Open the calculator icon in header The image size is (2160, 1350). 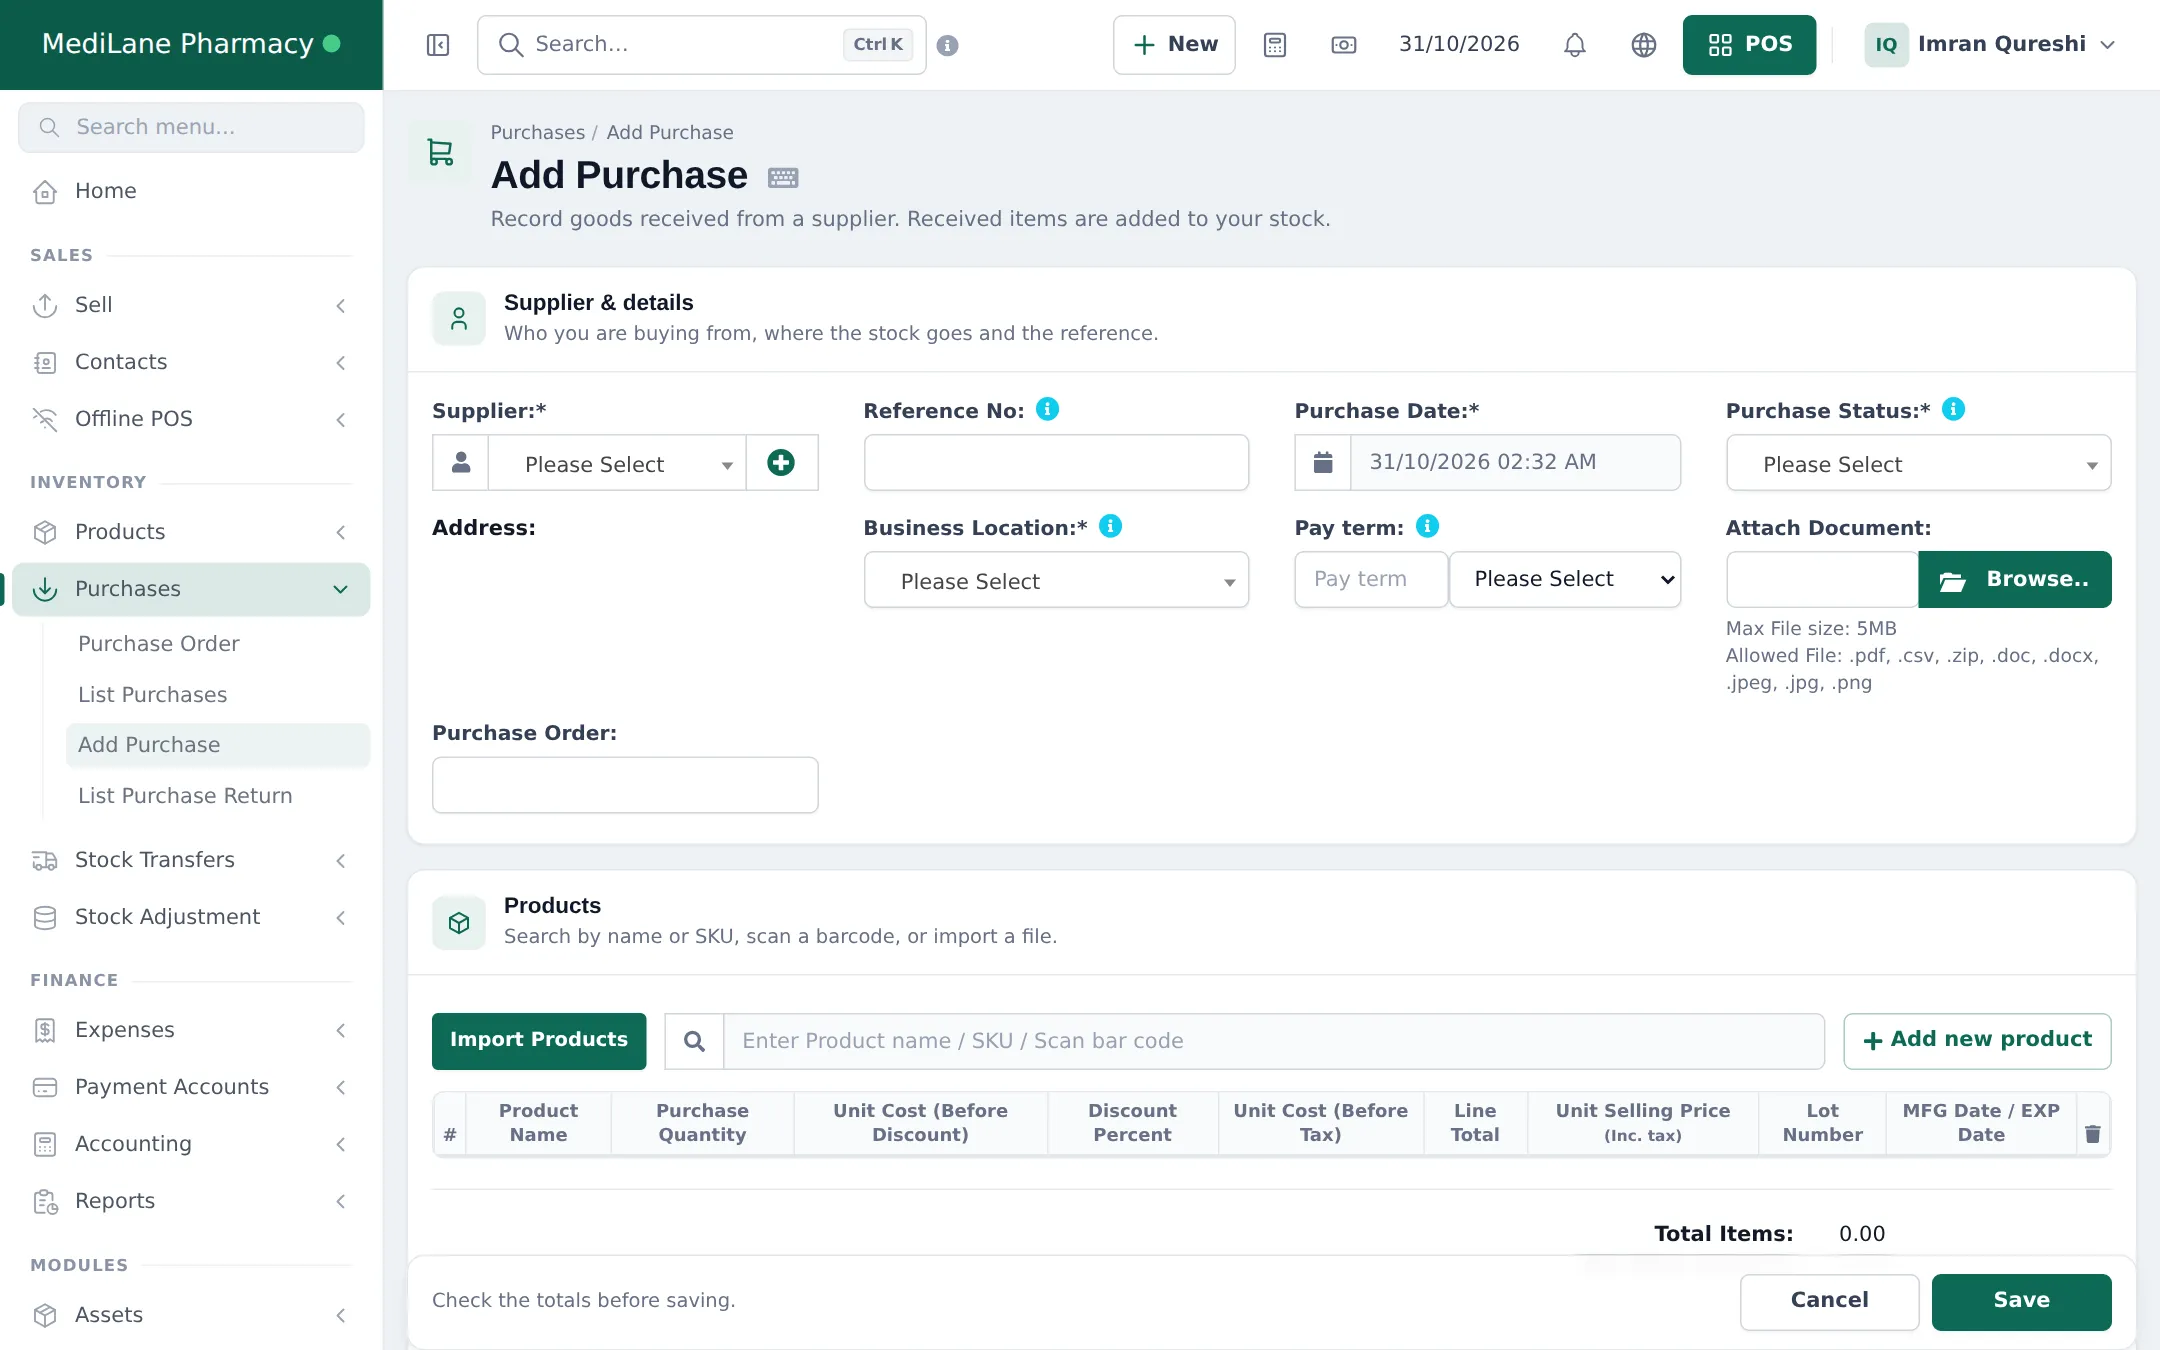[x=1275, y=45]
